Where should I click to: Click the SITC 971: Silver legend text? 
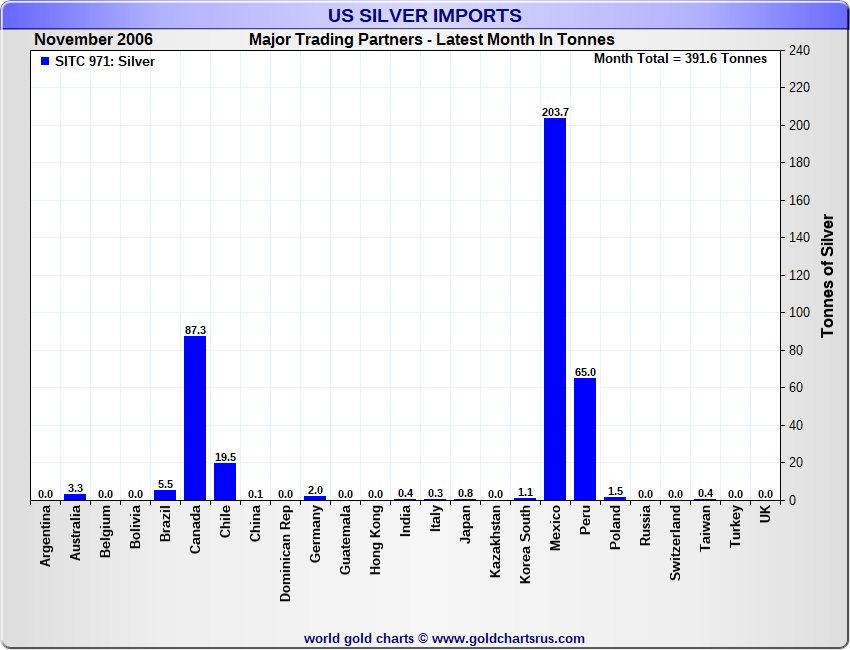pos(105,61)
